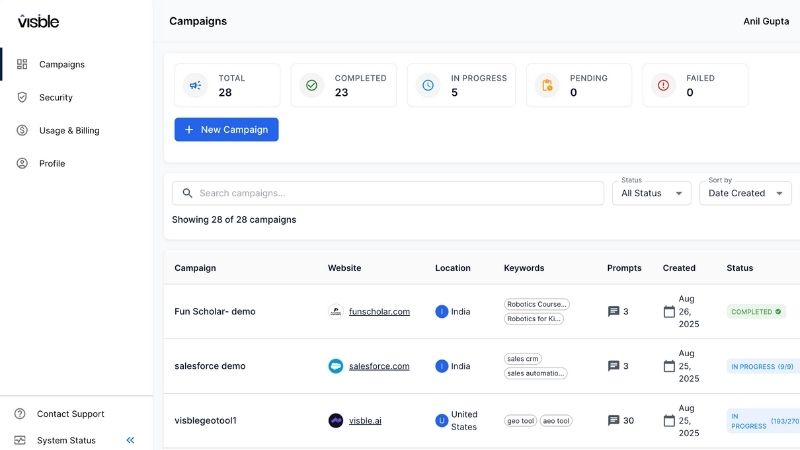Viewport: 800px width, 450px height.
Task: Click the search magnifier icon
Action: coord(187,193)
